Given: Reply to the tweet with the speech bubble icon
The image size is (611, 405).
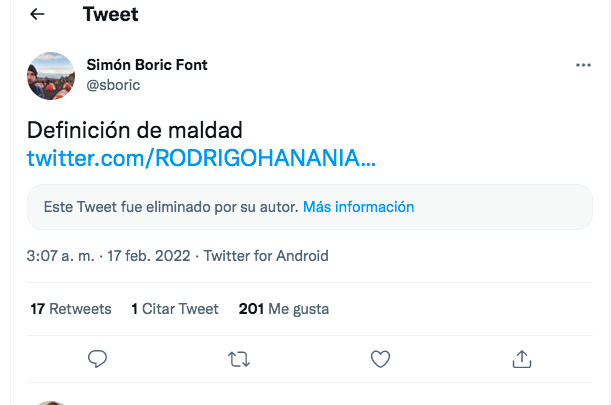Looking at the screenshot, I should coord(97,358).
